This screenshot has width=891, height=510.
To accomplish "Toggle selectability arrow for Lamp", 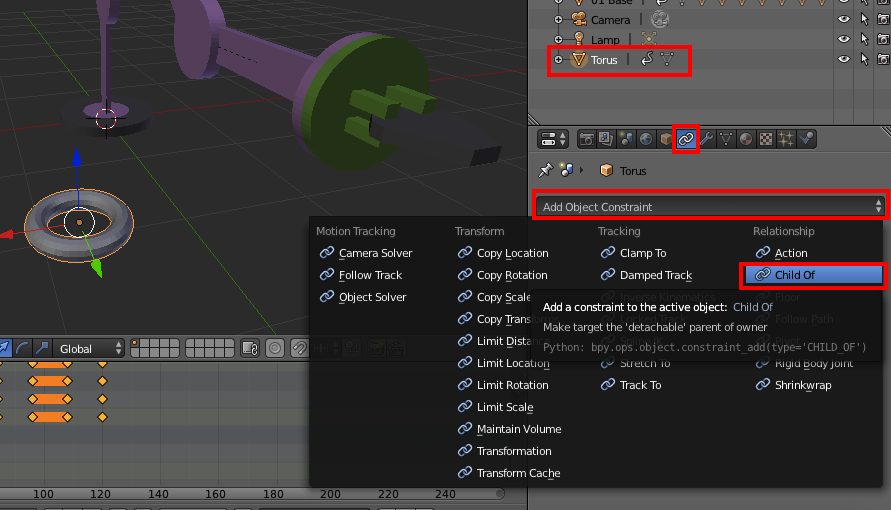I will (864, 39).
